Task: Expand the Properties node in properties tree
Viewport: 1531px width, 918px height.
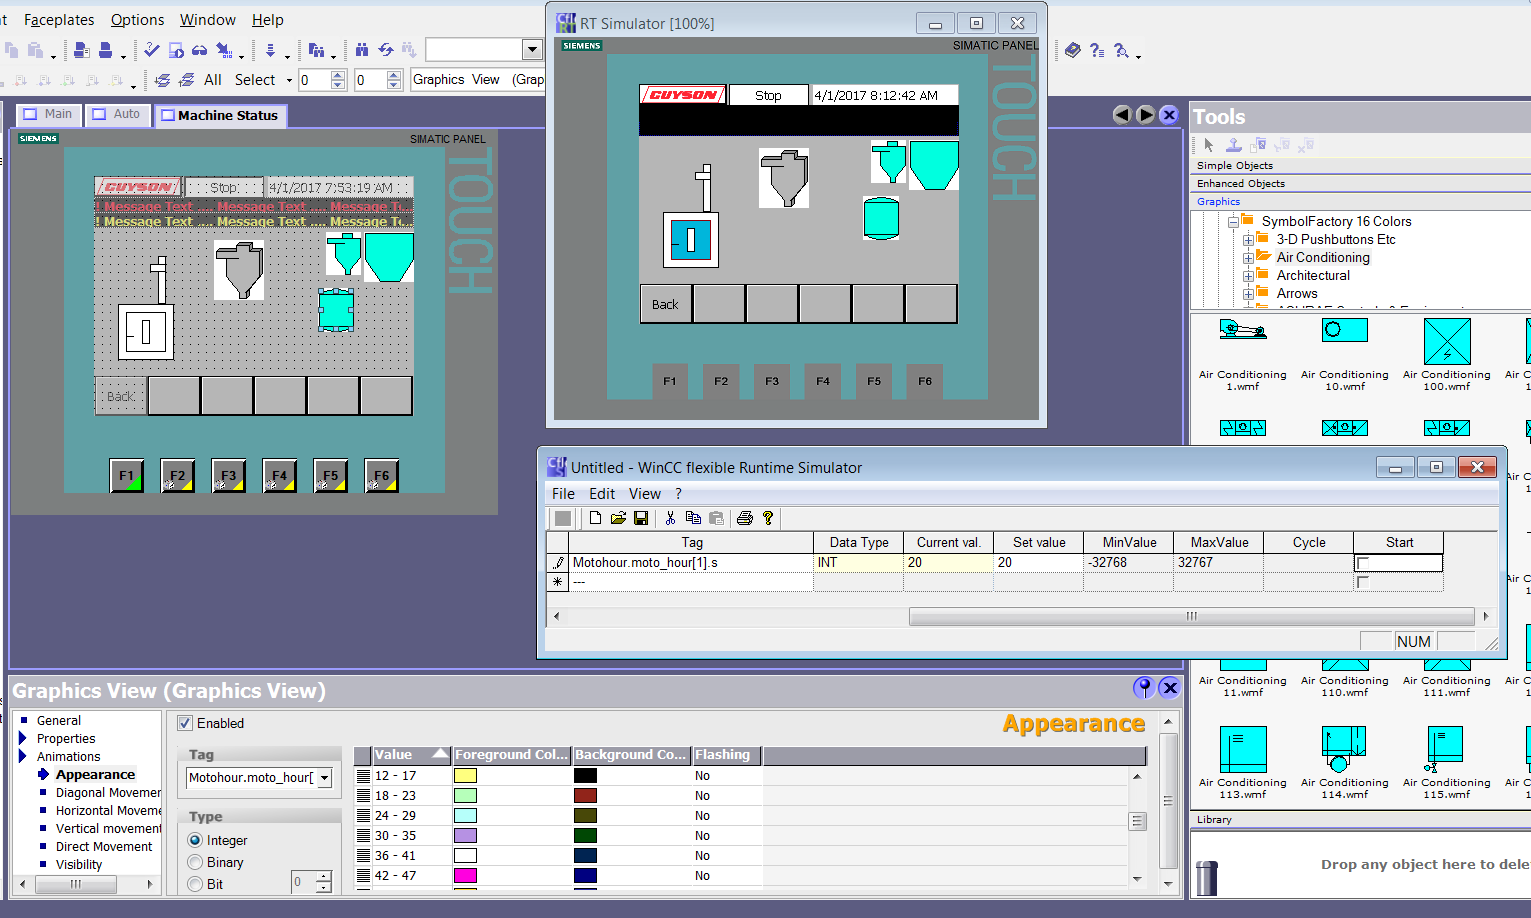Action: coord(23,738)
